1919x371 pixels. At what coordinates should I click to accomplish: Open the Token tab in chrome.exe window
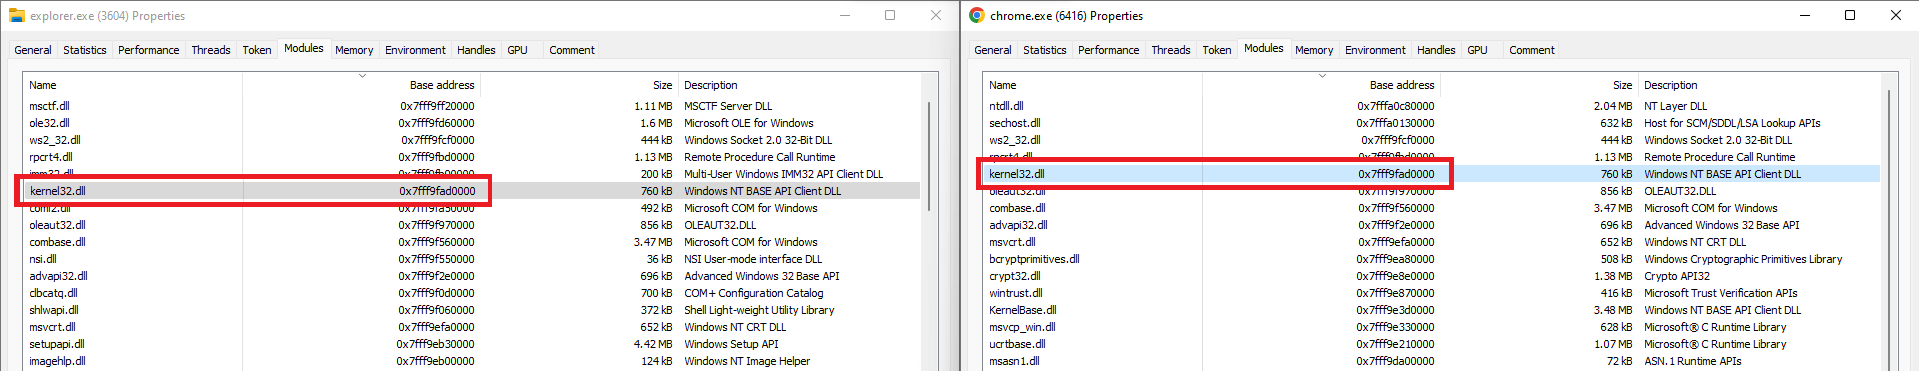pos(1217,50)
